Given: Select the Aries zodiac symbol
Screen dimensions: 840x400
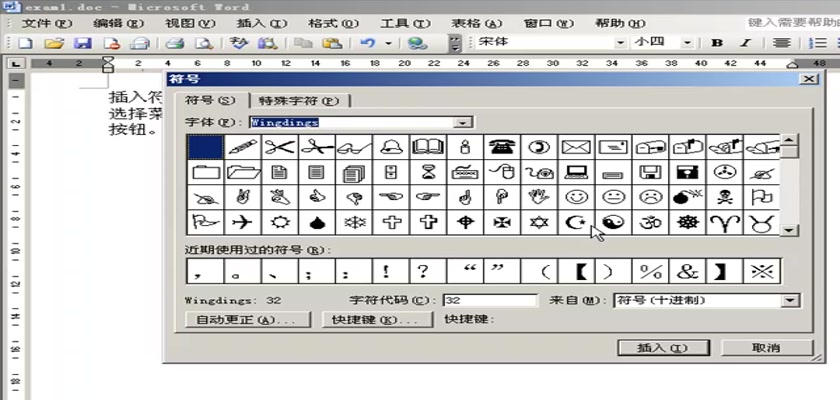Looking at the screenshot, I should tap(724, 222).
